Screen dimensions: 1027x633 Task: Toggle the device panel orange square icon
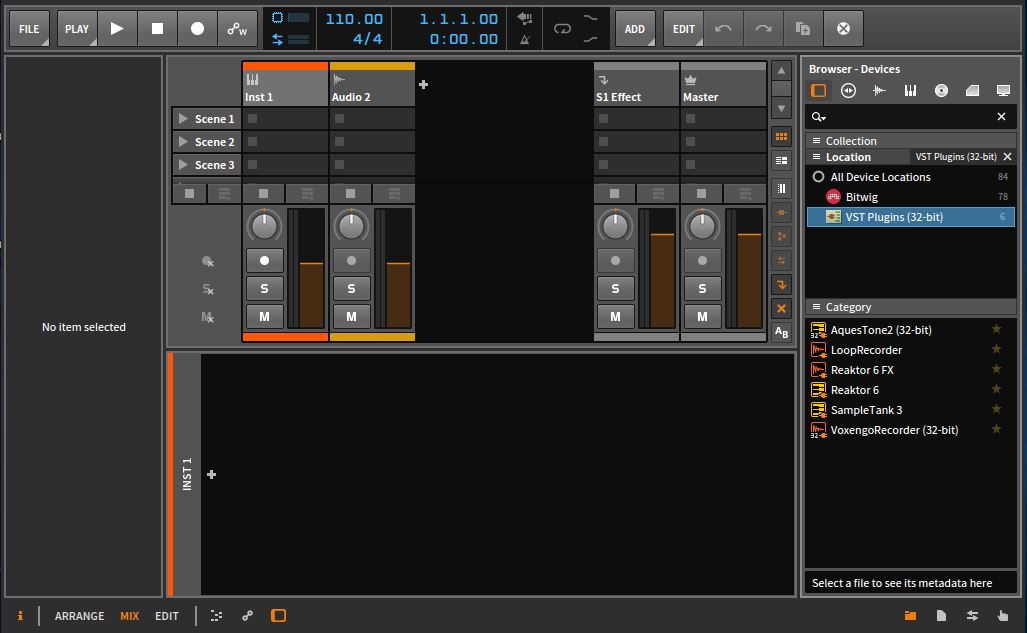(x=278, y=615)
